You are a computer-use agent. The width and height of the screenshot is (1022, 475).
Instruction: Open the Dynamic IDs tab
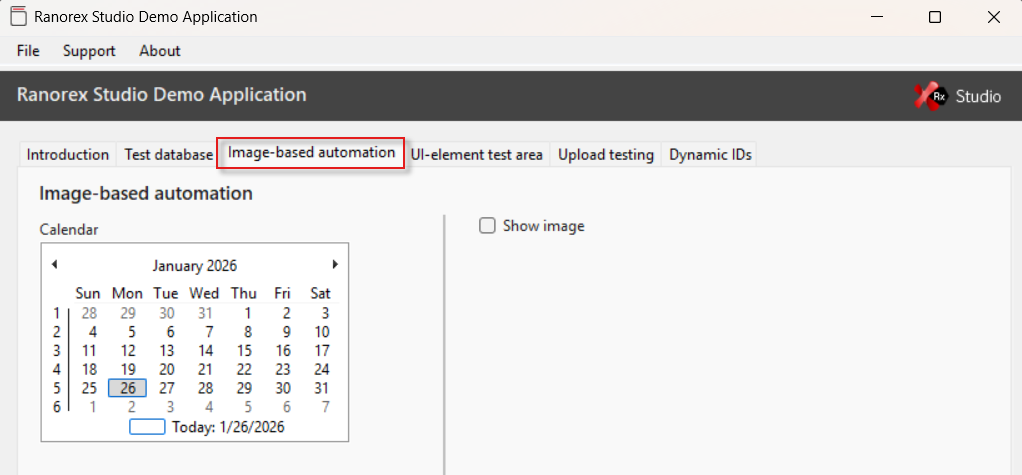(x=711, y=154)
